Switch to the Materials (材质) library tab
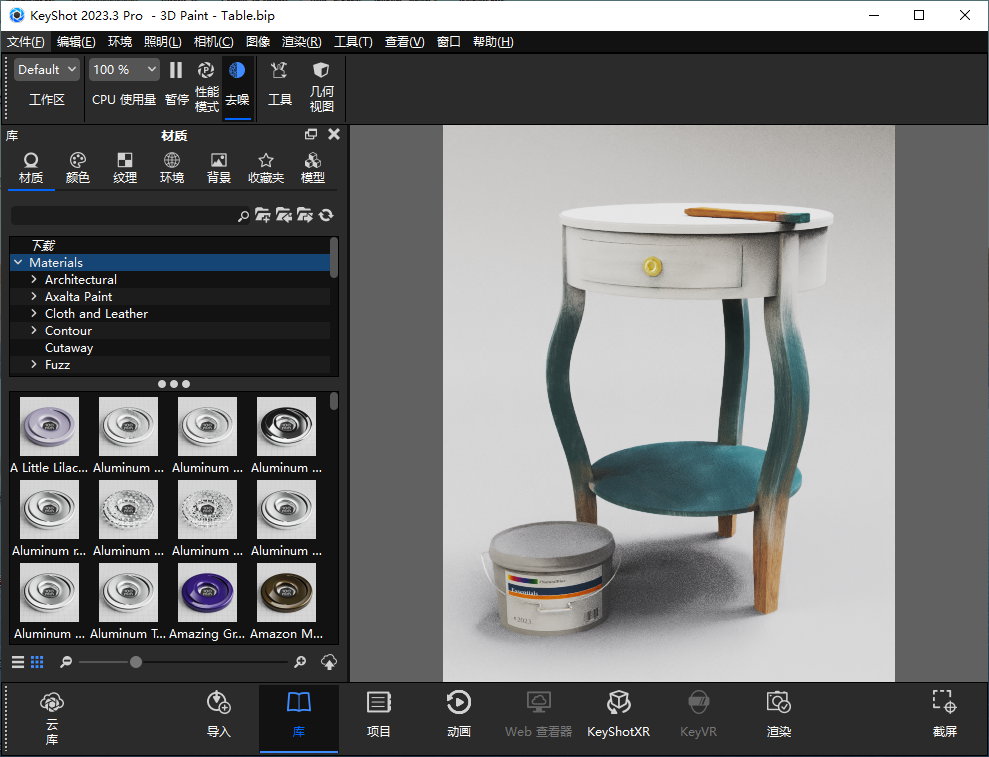 pyautogui.click(x=31, y=168)
